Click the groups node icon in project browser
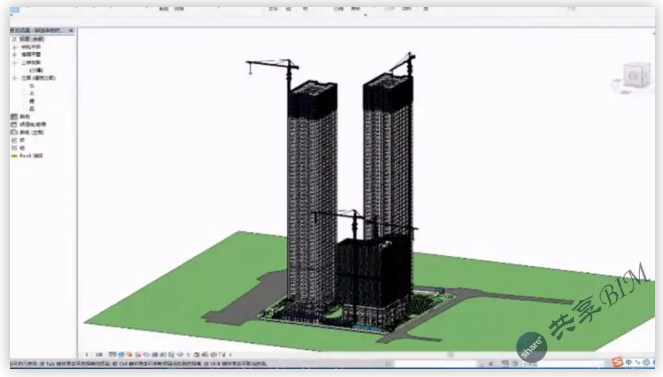Screen dimensions: 663x377 (x=14, y=148)
